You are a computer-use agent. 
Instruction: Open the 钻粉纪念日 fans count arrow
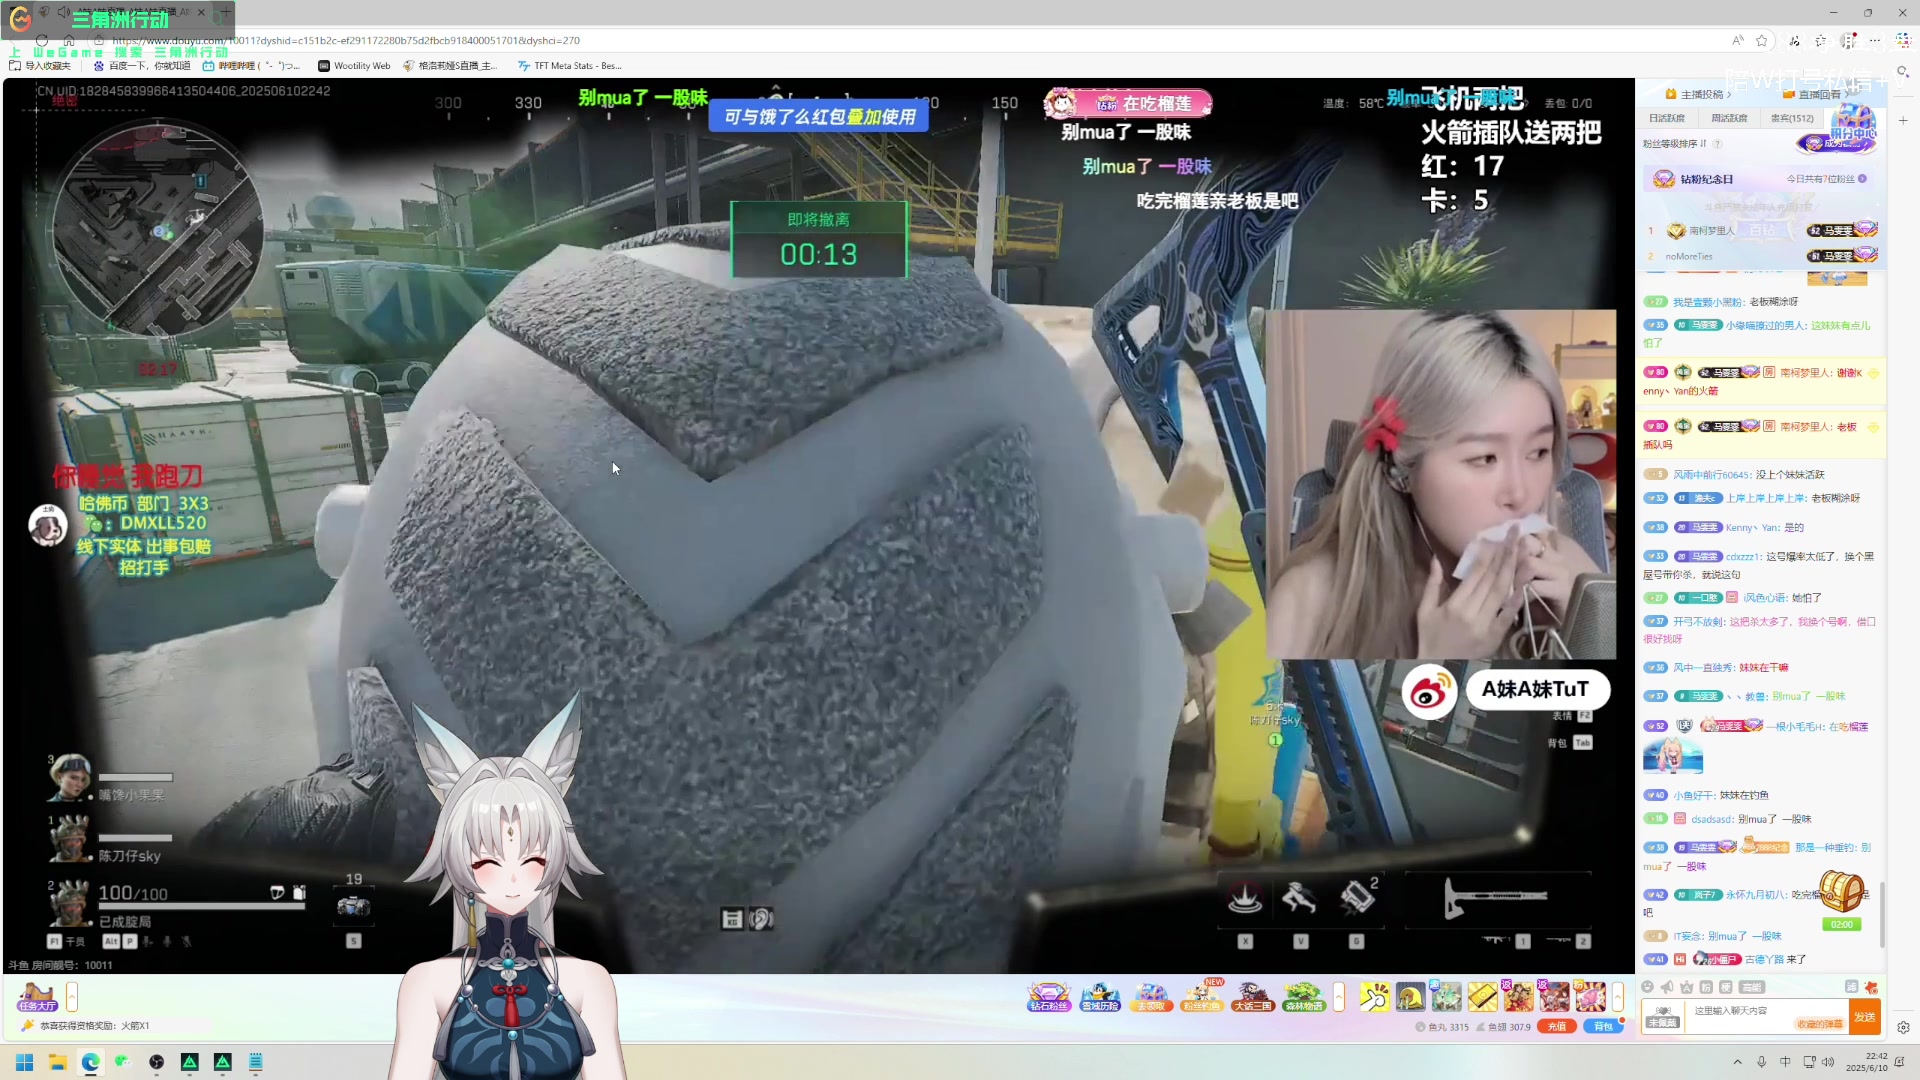pyautogui.click(x=1862, y=179)
